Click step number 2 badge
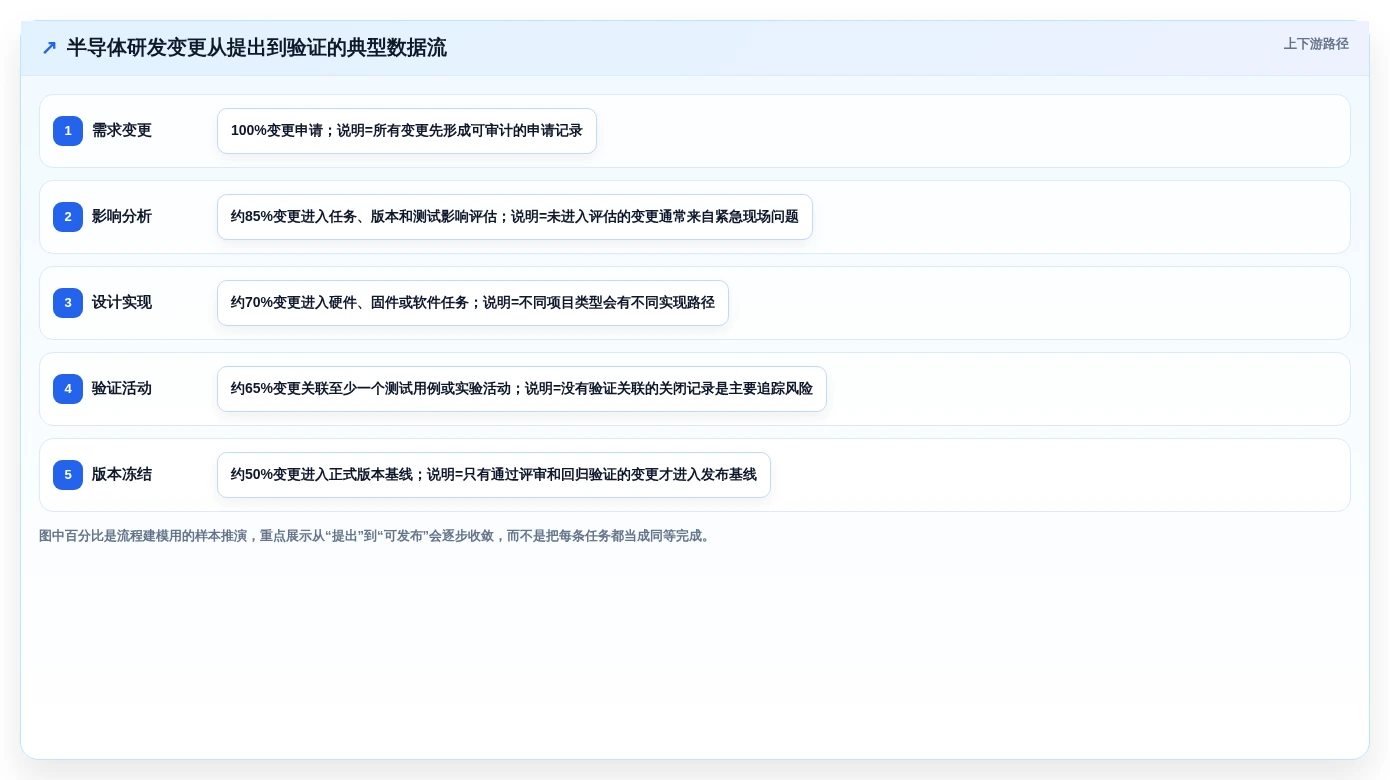The height and width of the screenshot is (780, 1390). (x=68, y=217)
